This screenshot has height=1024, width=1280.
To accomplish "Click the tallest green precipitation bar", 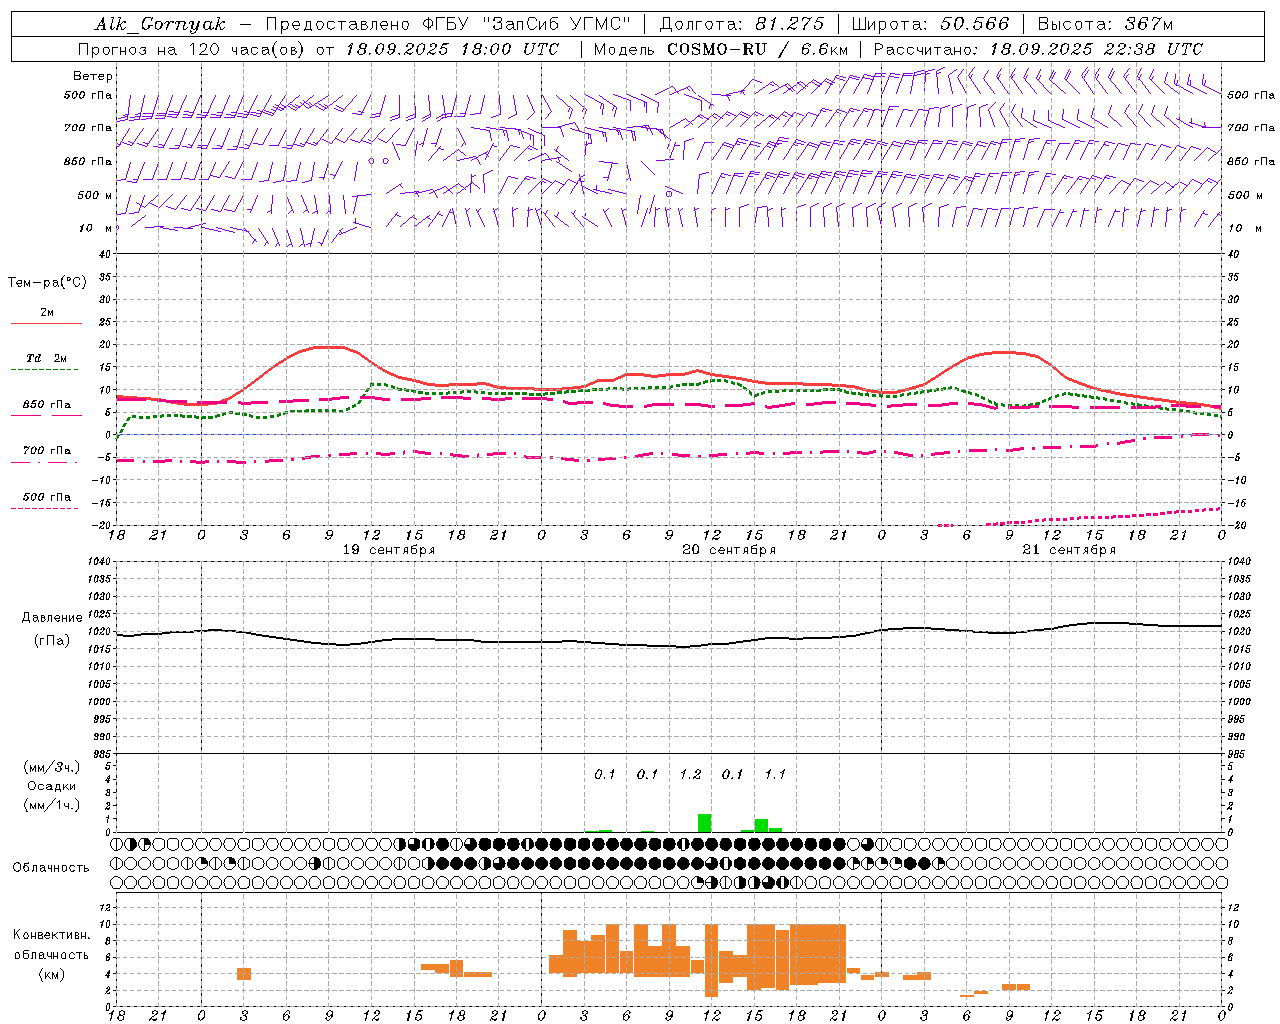I will tap(705, 823).
